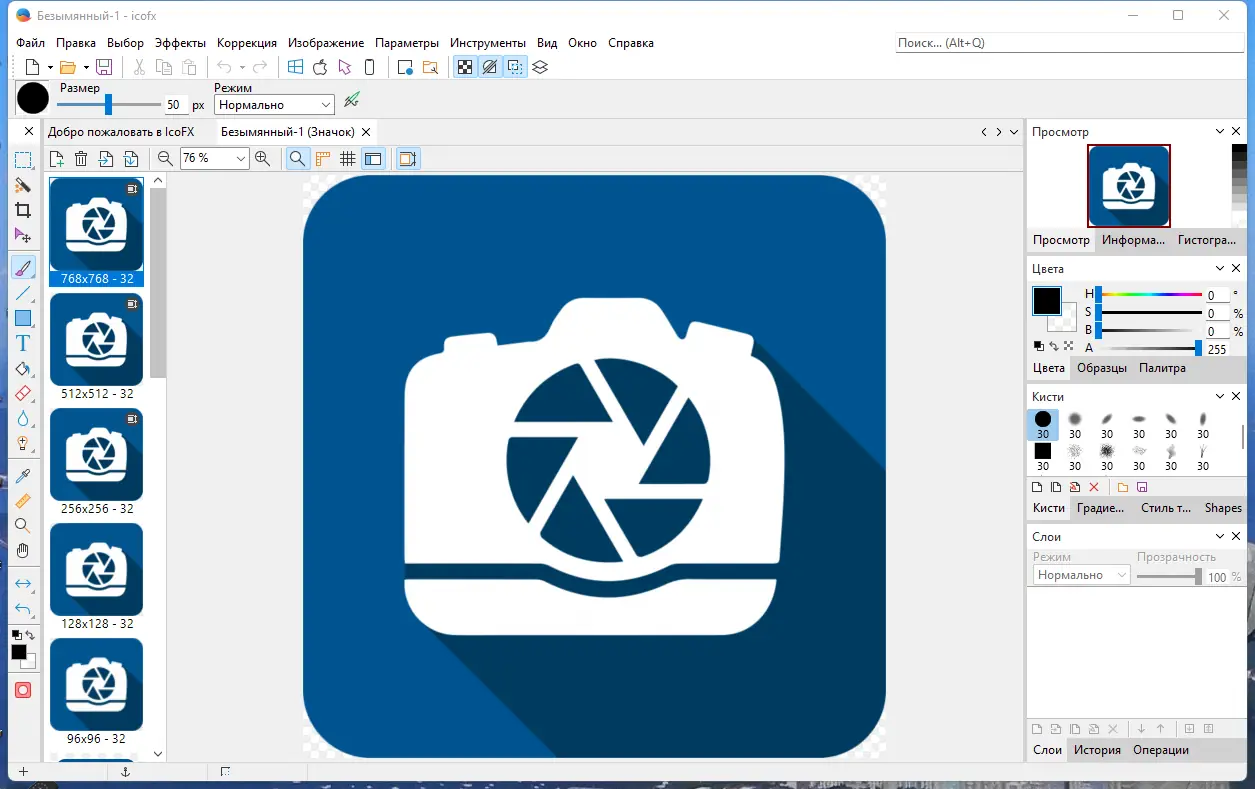Click the Windows icon creation button
The image size is (1255, 789).
click(295, 67)
